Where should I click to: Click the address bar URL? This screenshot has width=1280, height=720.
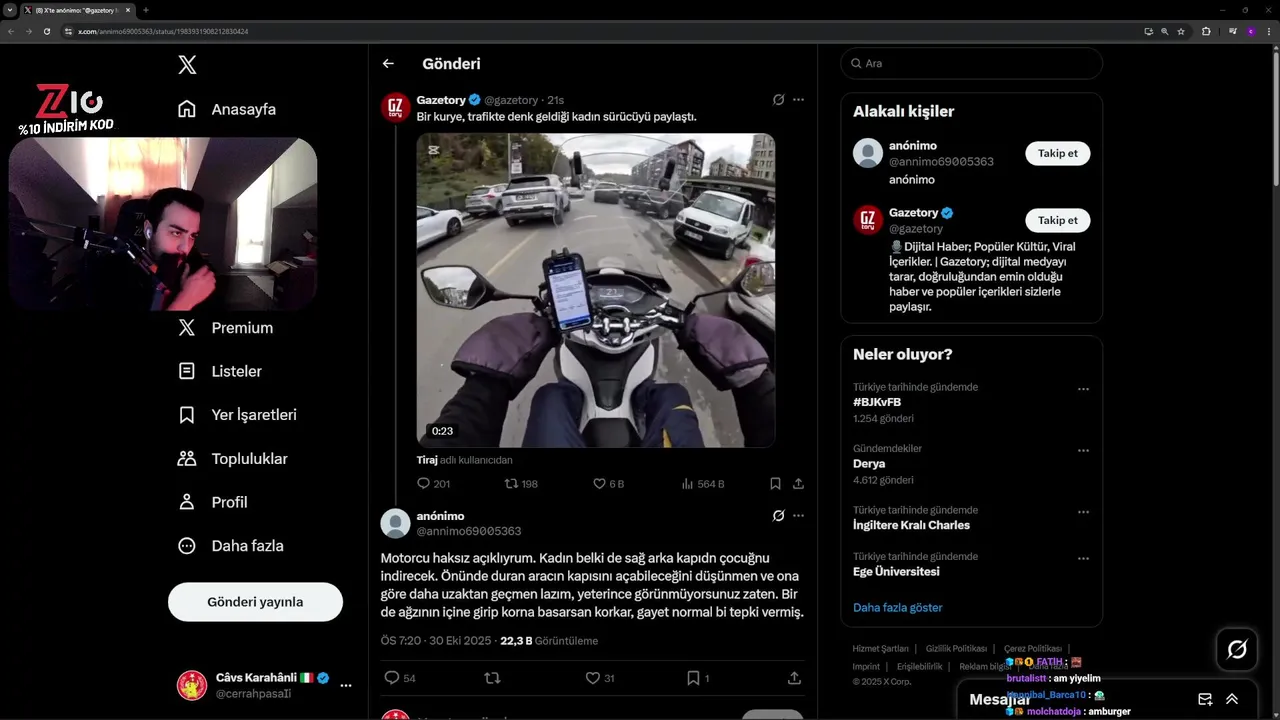tap(163, 31)
